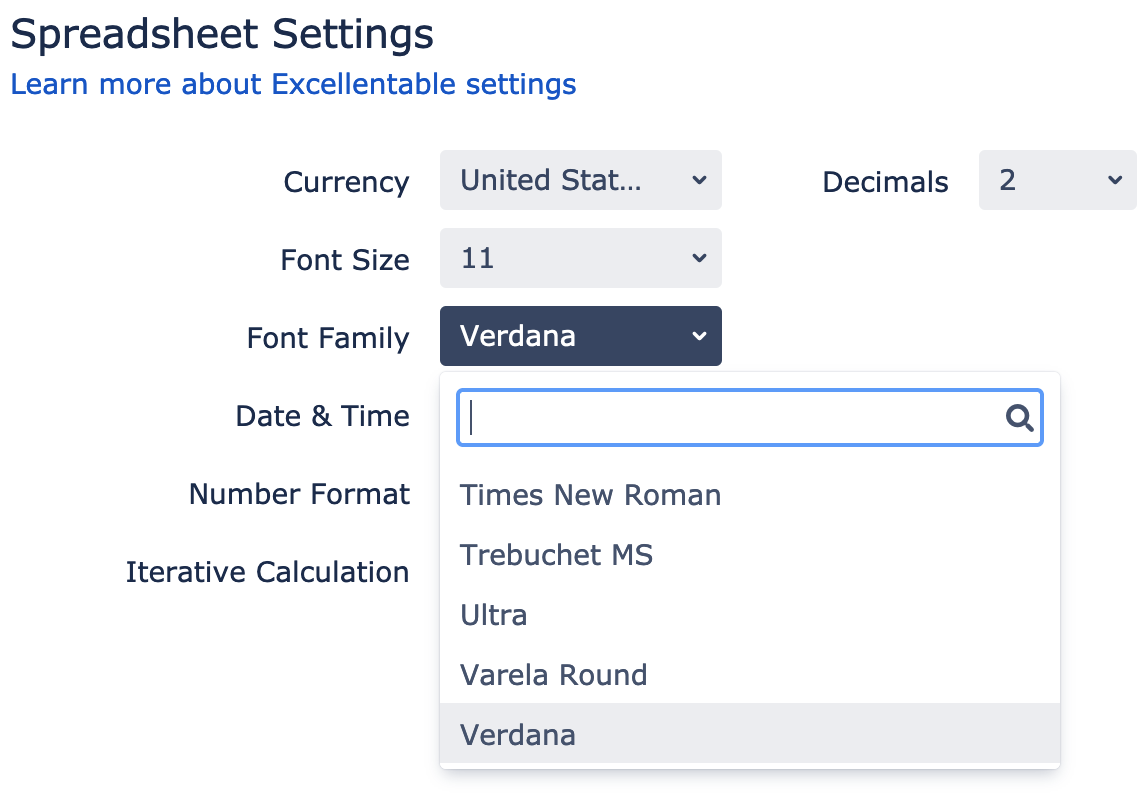1148x800 pixels.
Task: Open the Currency dropdown showing United States
Action: point(581,180)
